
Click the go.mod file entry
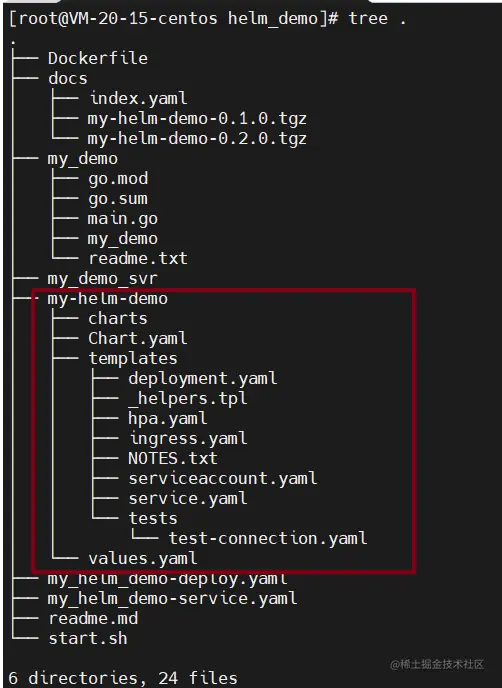point(118,179)
